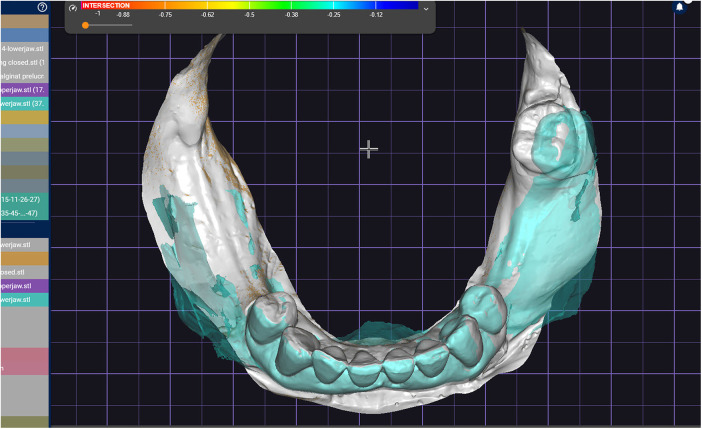Screen dimensions: 702x429
Task: Select the purple 'perjaw.stl (17.' entry
Action: [x=25, y=90]
